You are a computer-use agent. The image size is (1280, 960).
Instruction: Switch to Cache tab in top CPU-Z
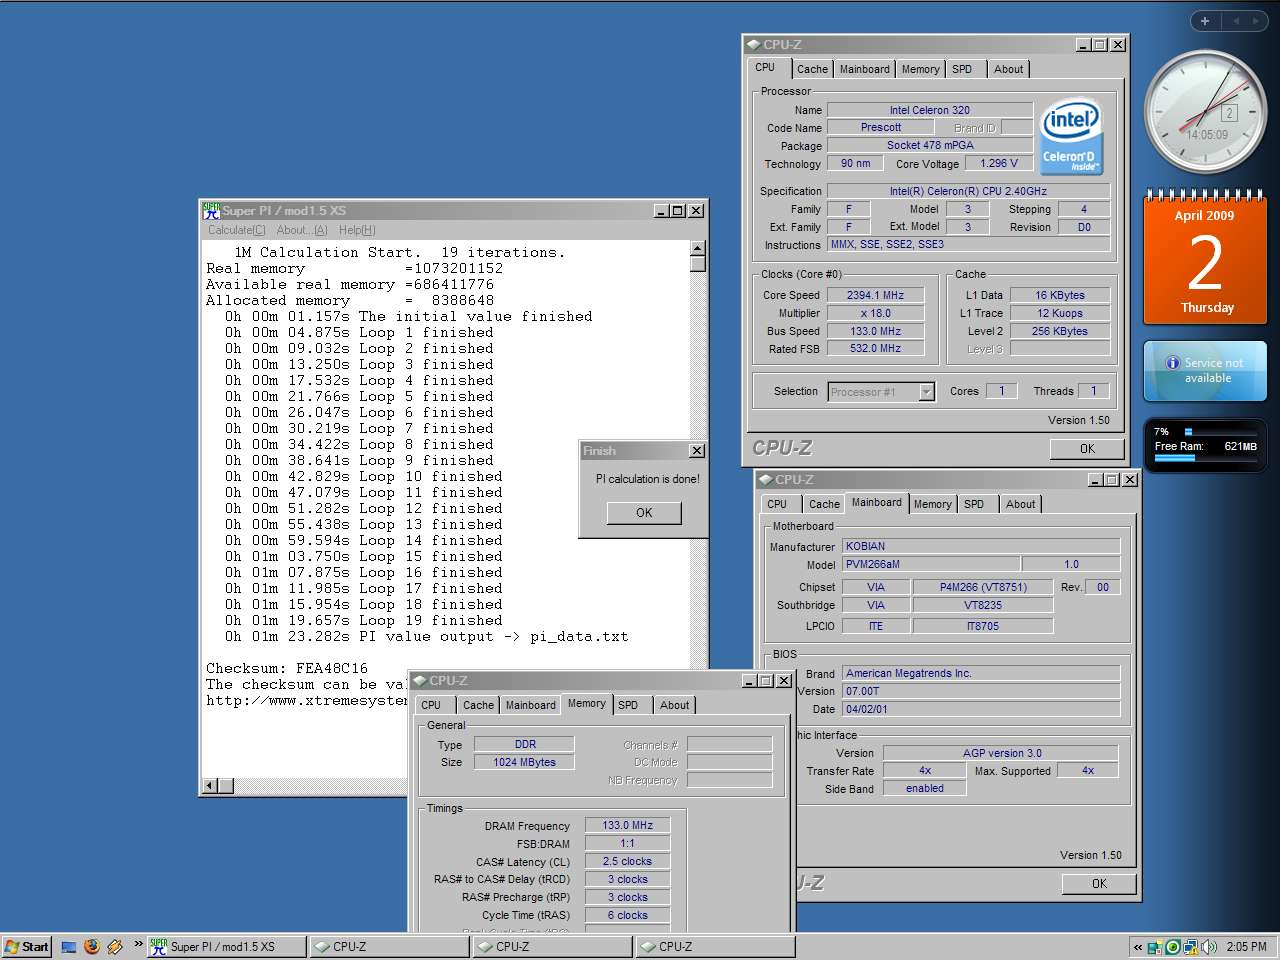coord(812,69)
